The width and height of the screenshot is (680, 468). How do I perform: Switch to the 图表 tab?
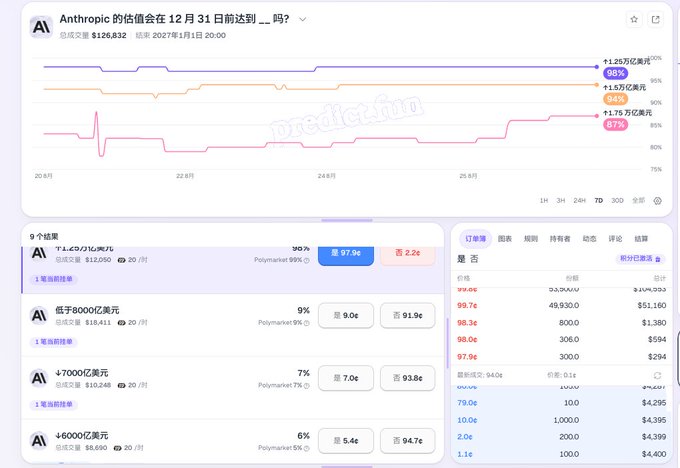504,239
